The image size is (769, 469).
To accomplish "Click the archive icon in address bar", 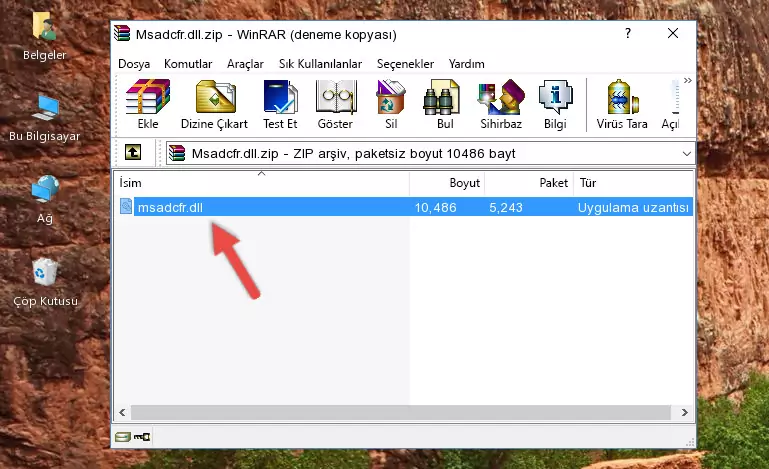I will click(x=177, y=153).
